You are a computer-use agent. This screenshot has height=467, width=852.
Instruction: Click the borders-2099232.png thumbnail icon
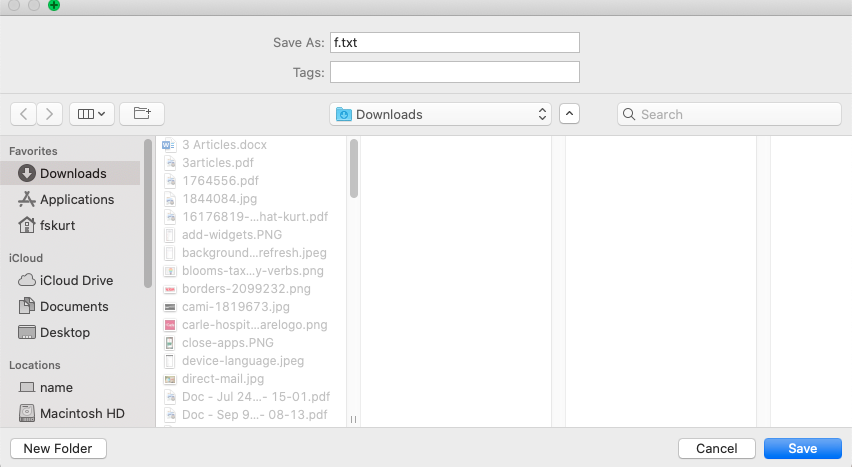[170, 289]
